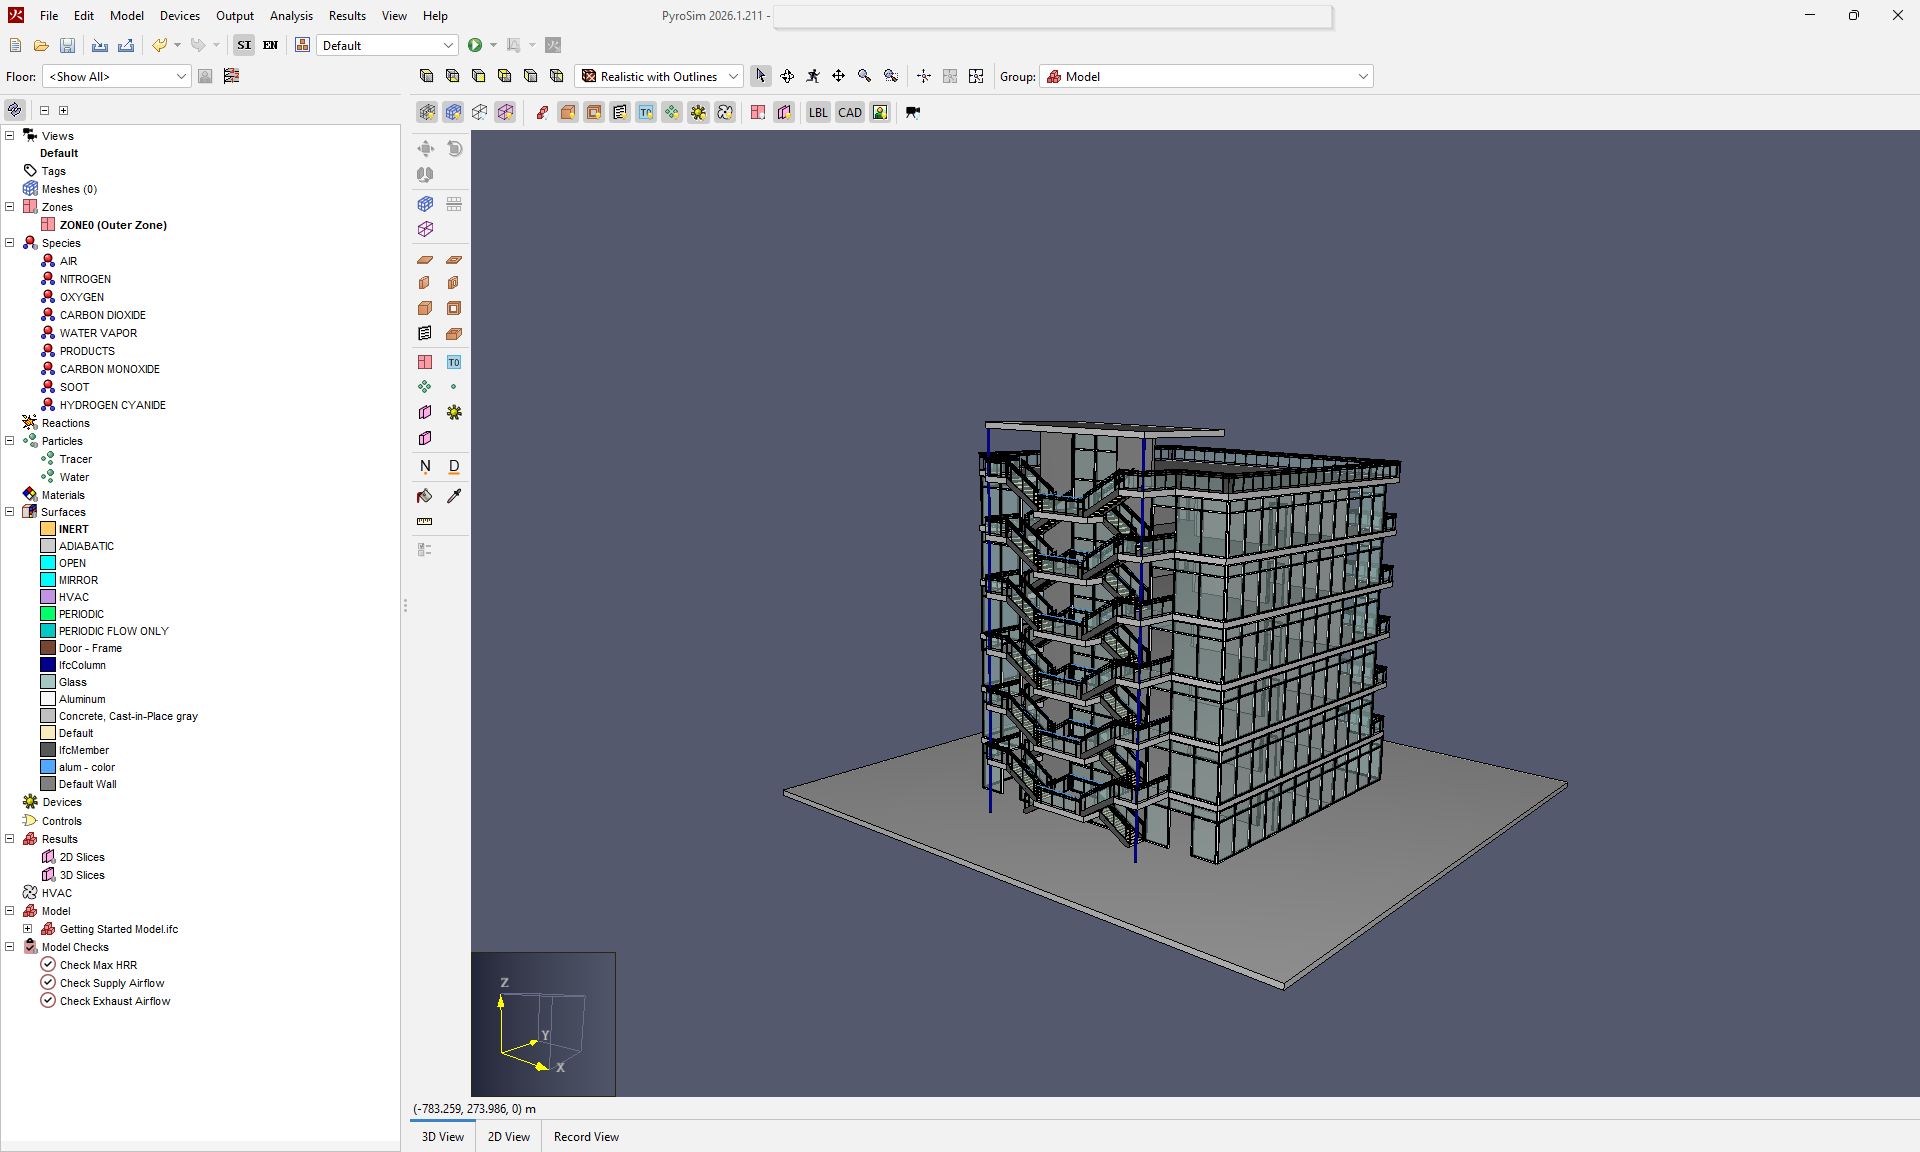The width and height of the screenshot is (1920, 1152).
Task: Open the Undo history dropdown arrow
Action: (x=177, y=45)
